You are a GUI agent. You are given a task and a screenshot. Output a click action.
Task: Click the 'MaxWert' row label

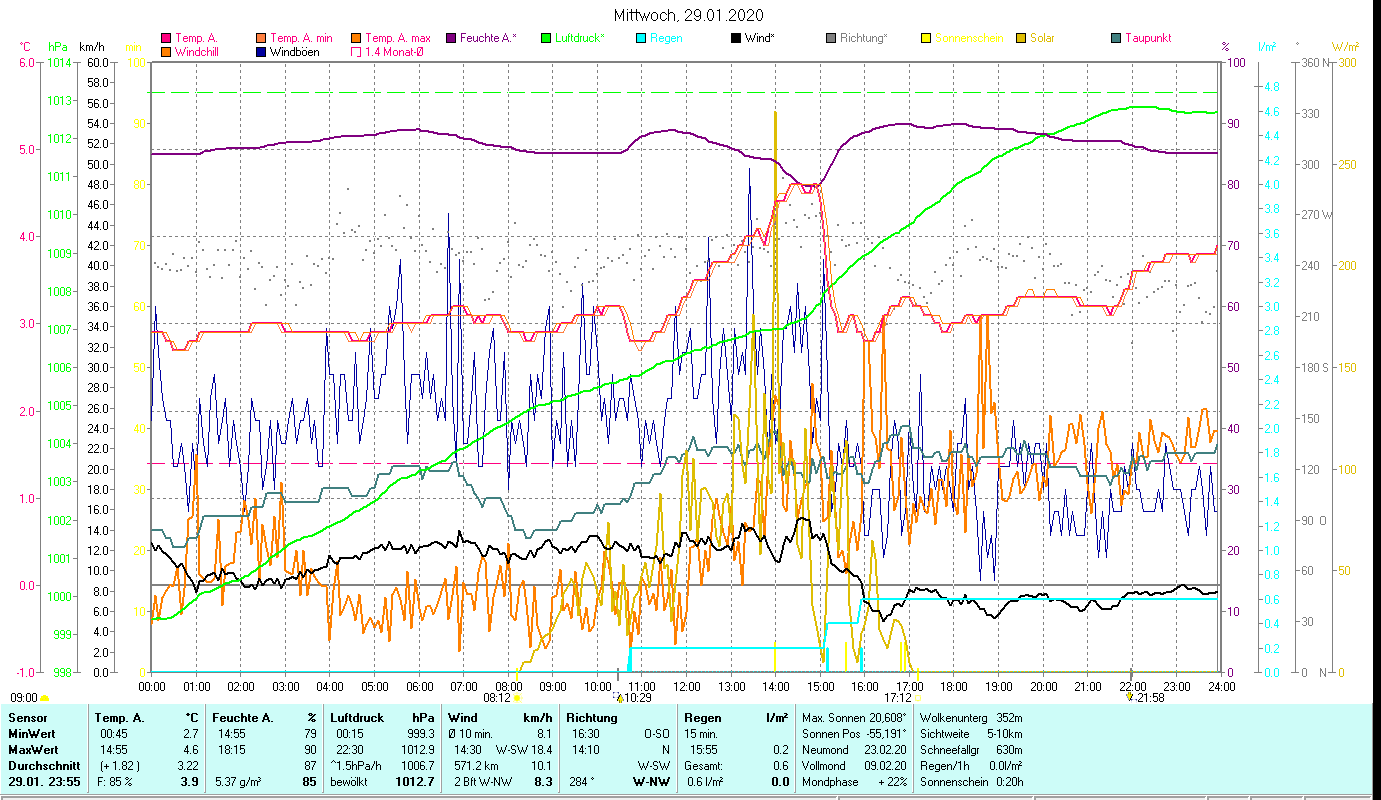click(x=32, y=750)
